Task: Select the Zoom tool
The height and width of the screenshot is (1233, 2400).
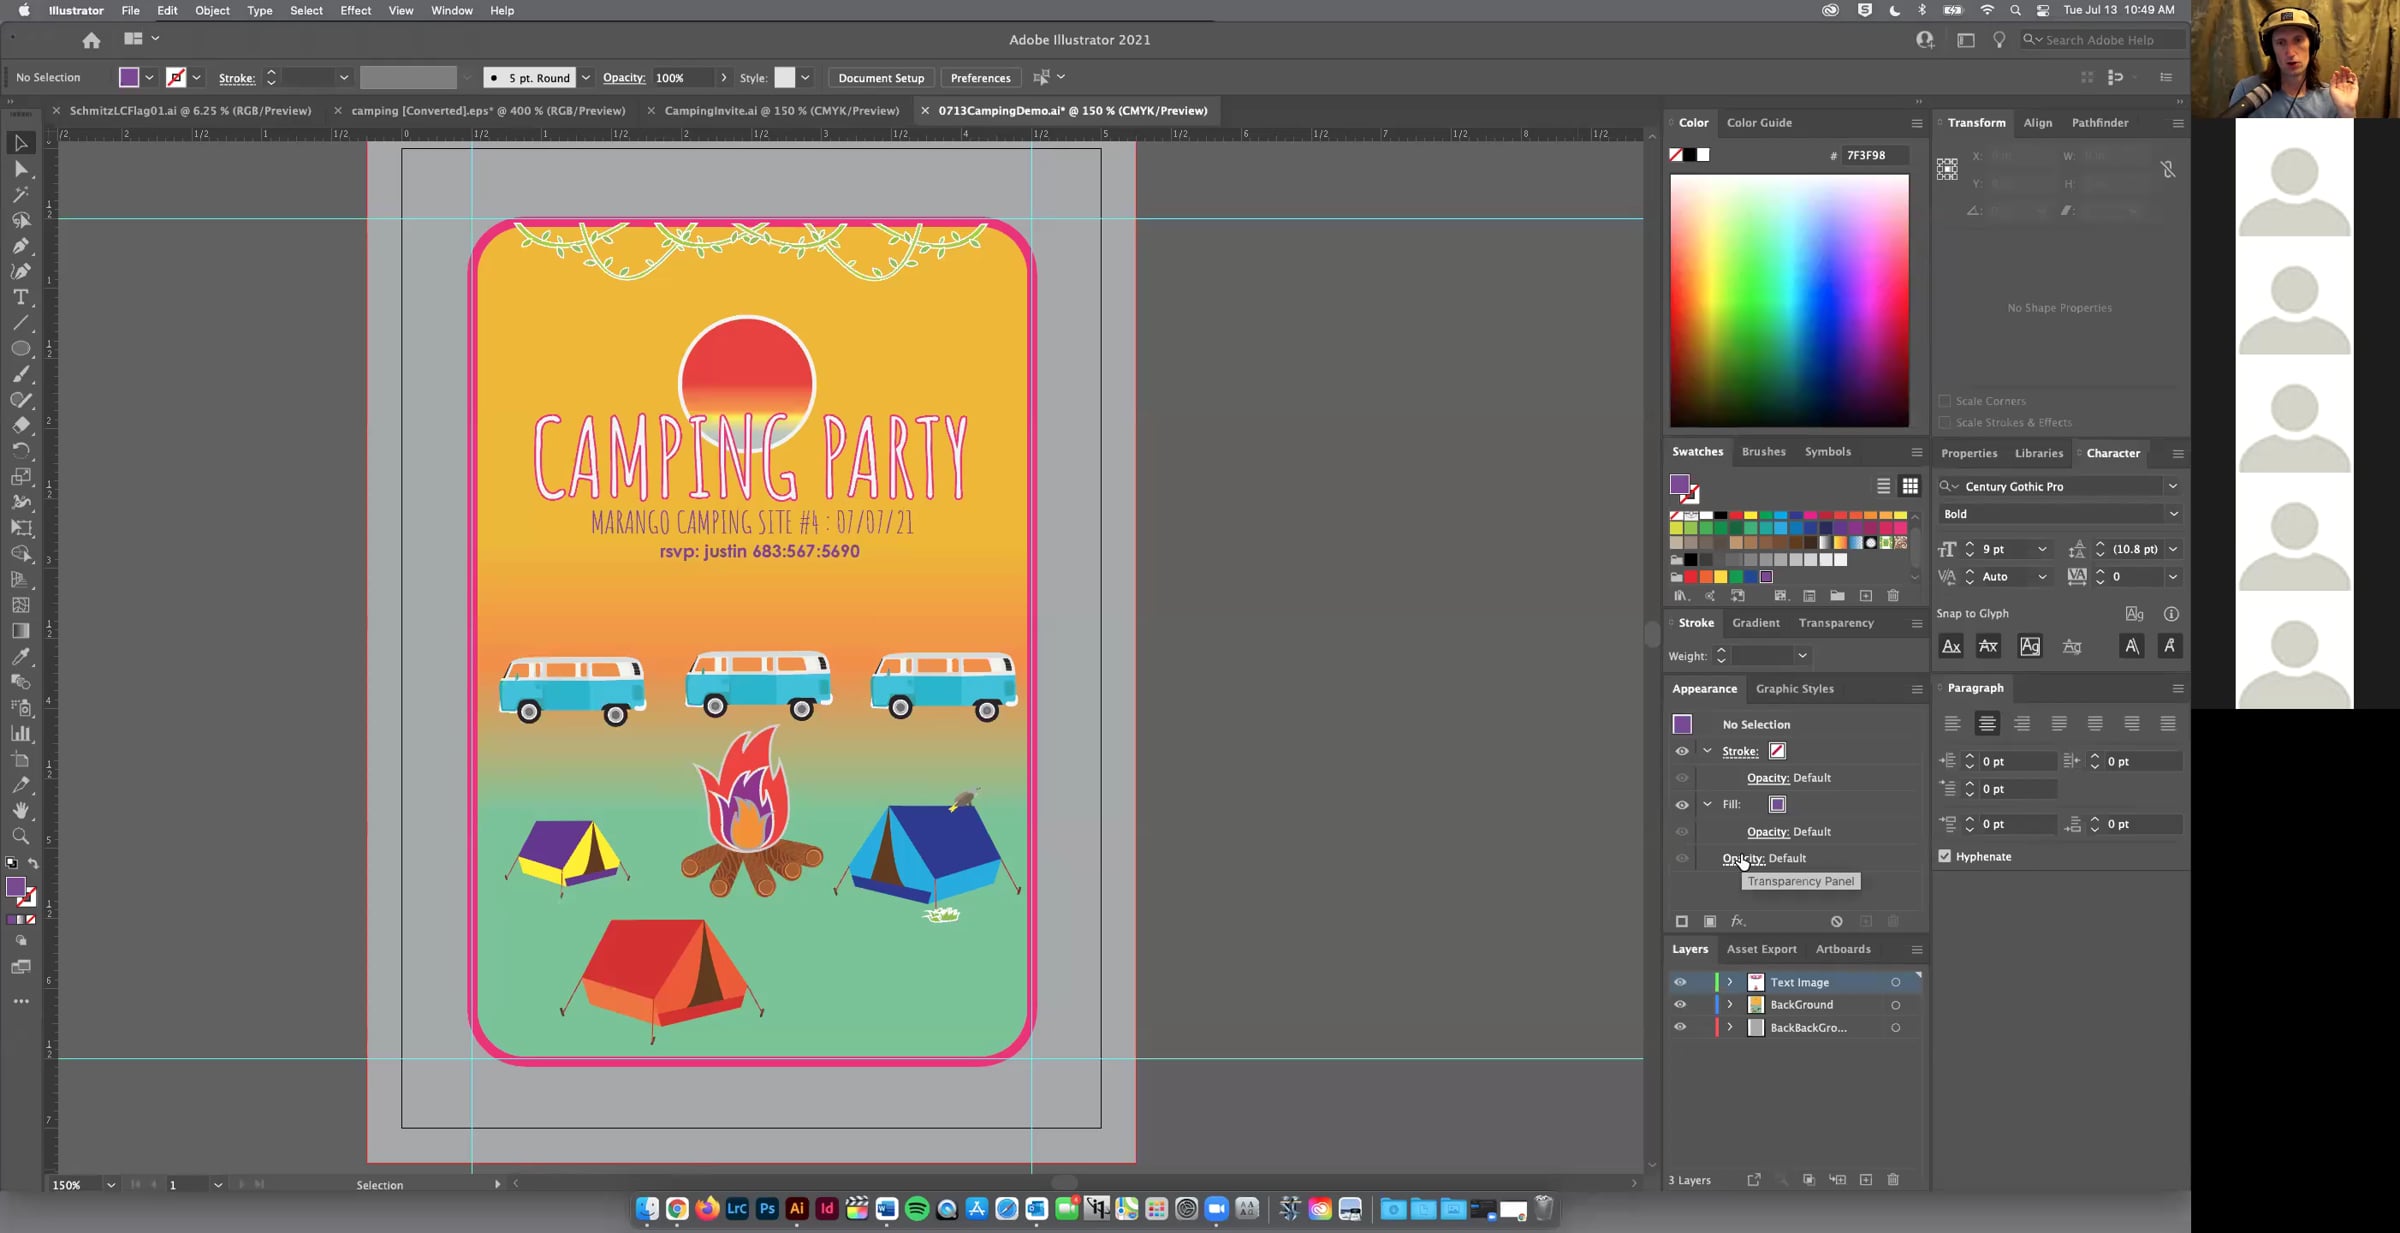Action: tap(20, 836)
